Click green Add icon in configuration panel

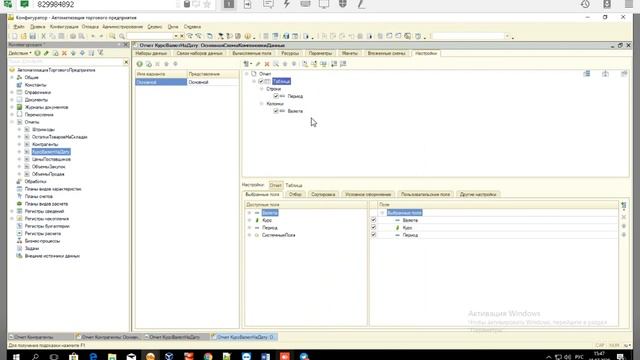38,53
